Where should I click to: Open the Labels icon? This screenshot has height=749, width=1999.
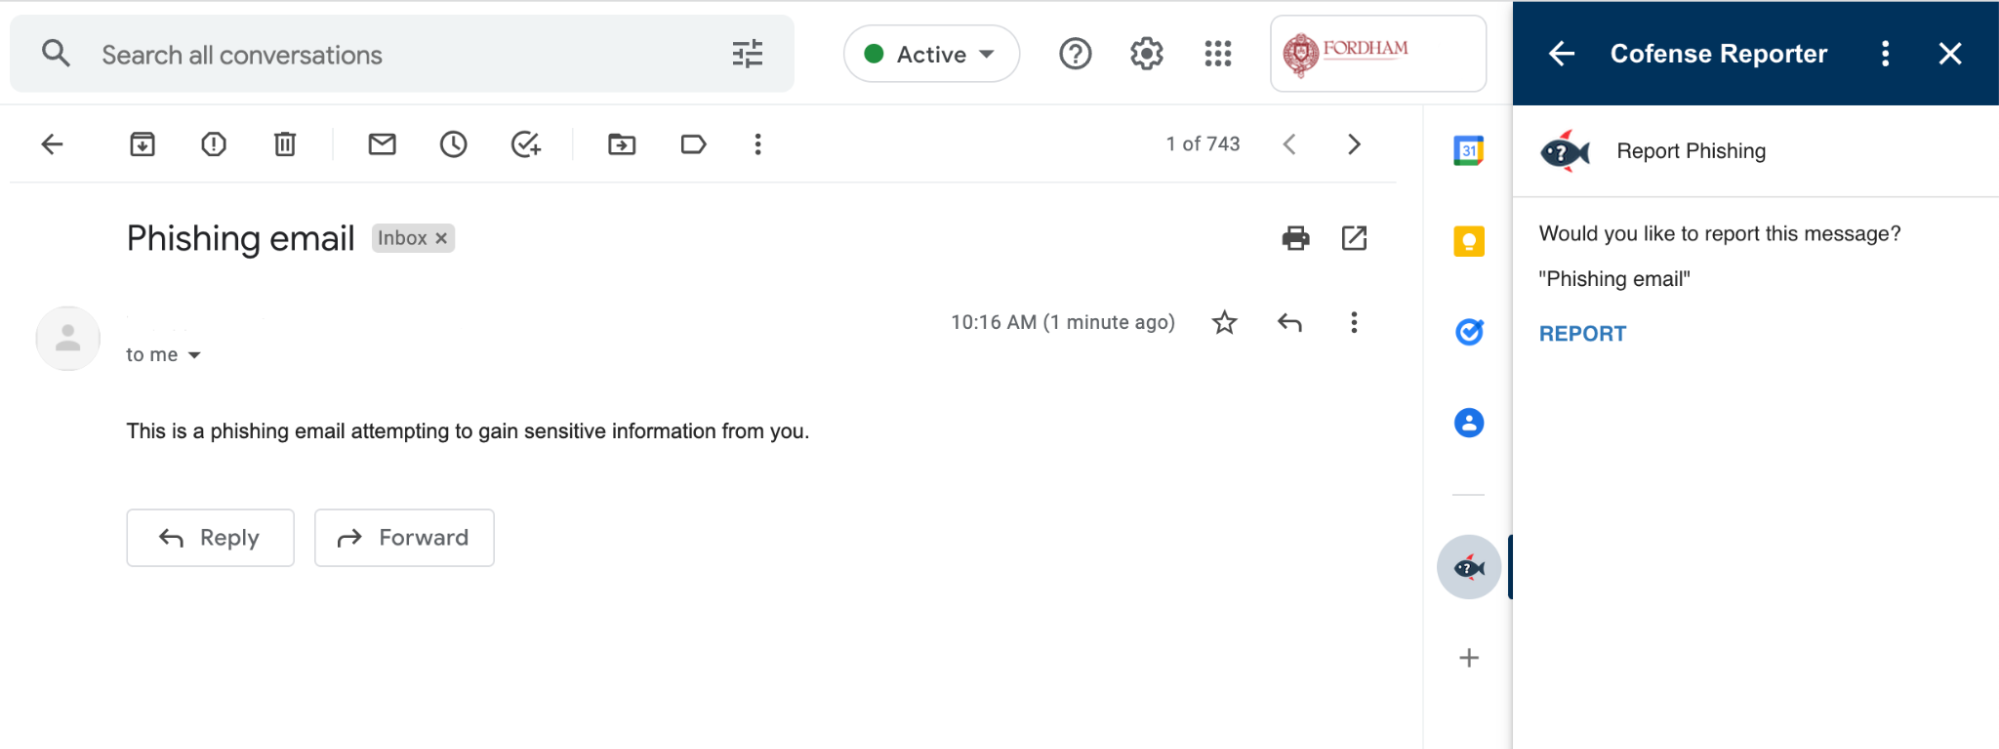pyautogui.click(x=693, y=144)
